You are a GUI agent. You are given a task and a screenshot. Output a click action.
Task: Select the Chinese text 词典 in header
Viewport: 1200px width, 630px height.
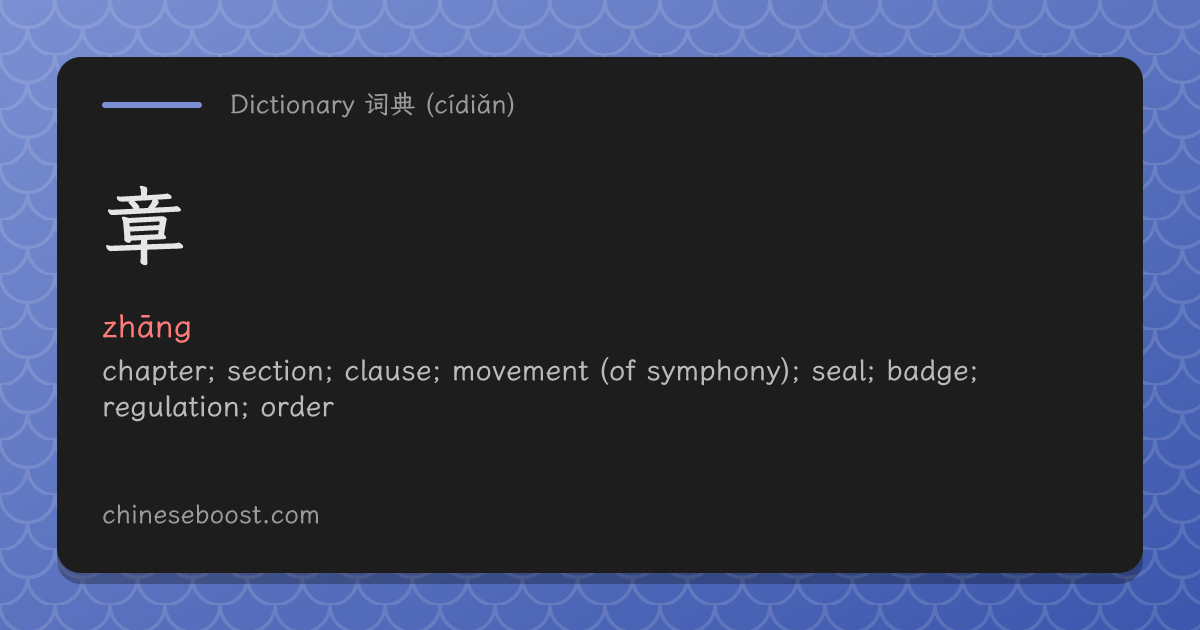pyautogui.click(x=390, y=105)
